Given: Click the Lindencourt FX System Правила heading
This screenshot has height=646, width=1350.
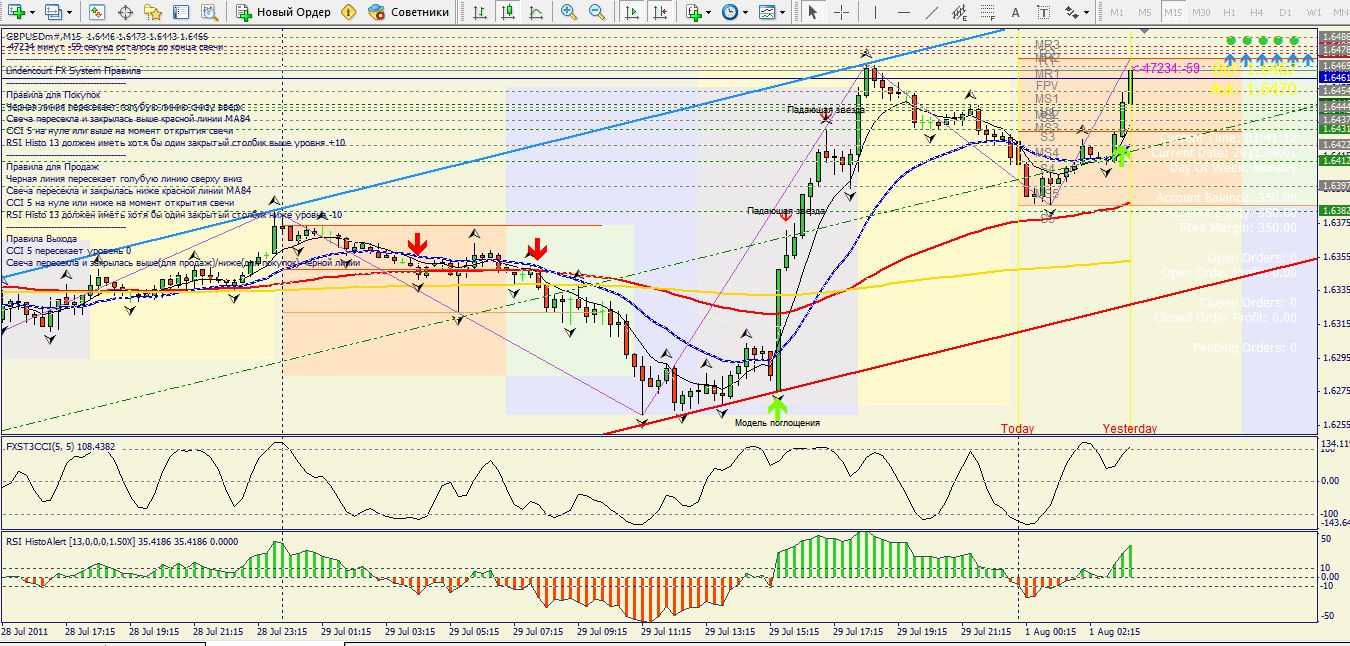Looking at the screenshot, I should pos(73,71).
